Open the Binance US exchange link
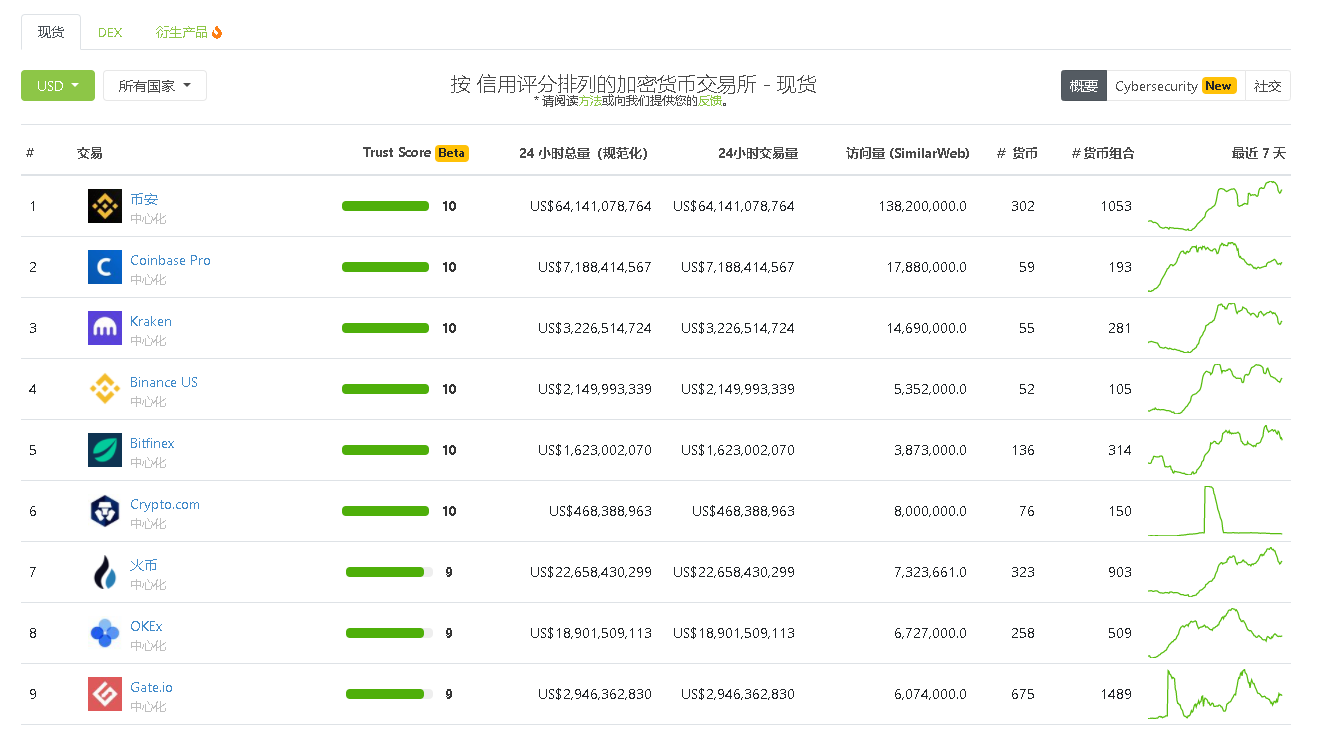Screen dimensions: 1334x730 click(x=164, y=382)
